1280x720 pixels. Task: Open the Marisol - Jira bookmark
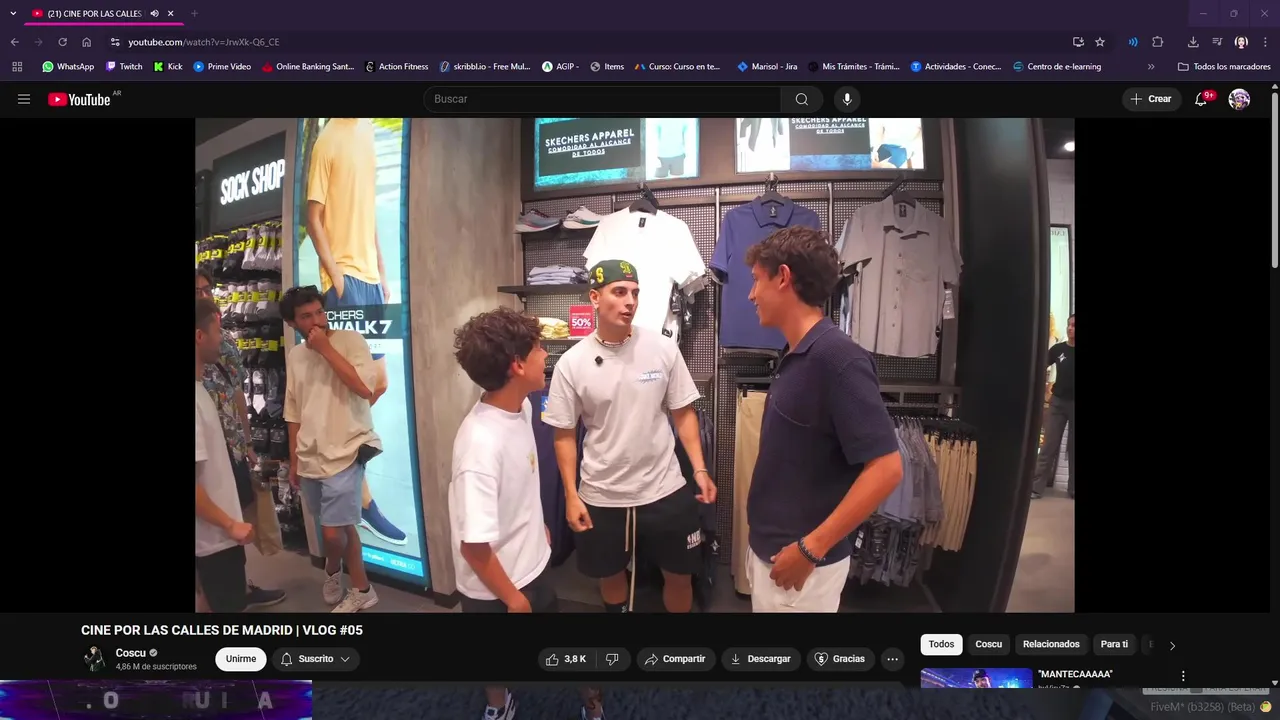767,67
